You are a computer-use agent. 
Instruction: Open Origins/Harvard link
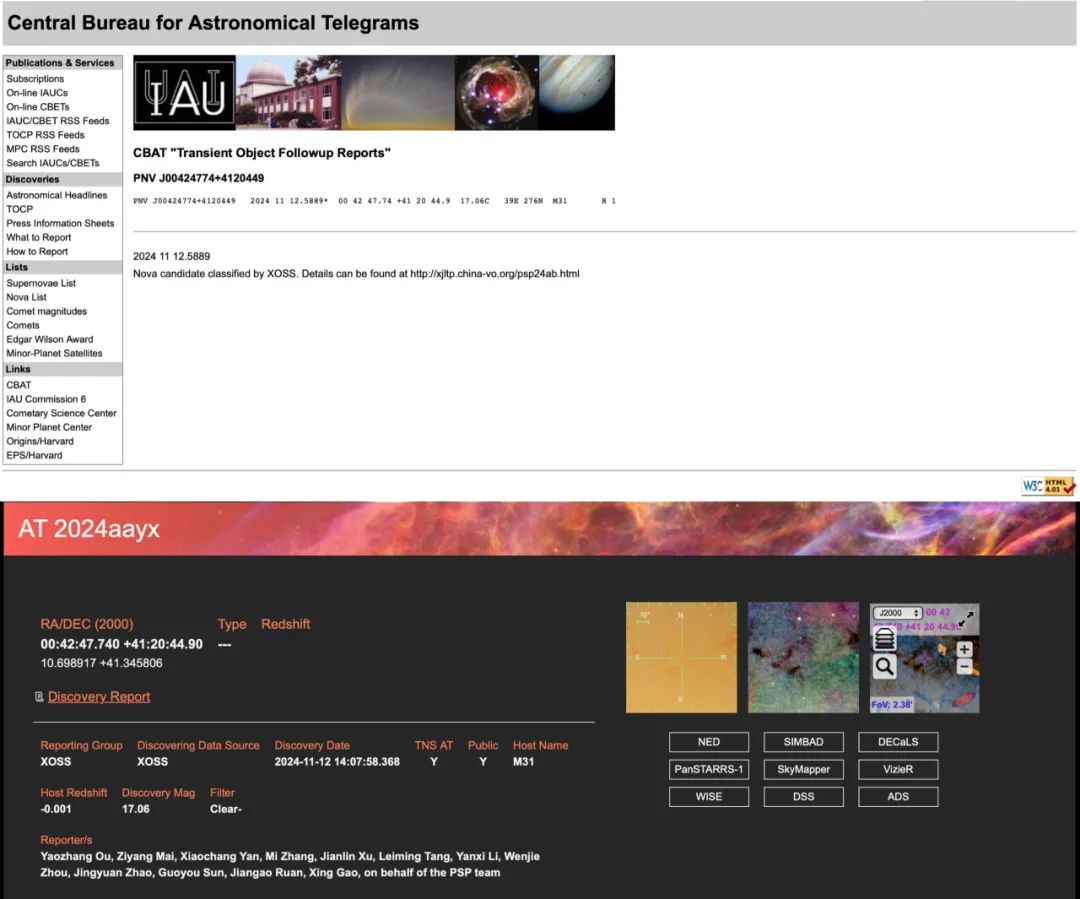point(40,441)
